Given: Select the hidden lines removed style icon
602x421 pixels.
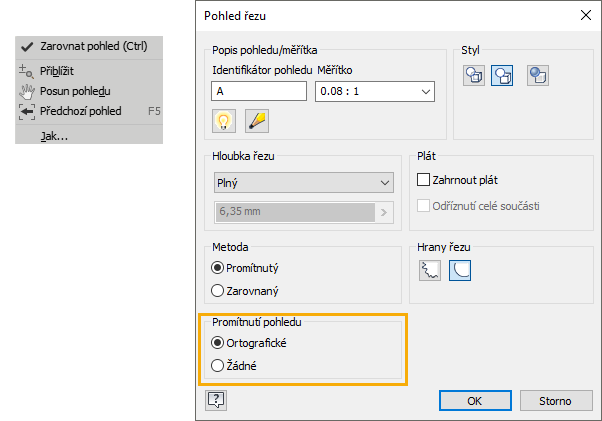Looking at the screenshot, I should (x=503, y=76).
